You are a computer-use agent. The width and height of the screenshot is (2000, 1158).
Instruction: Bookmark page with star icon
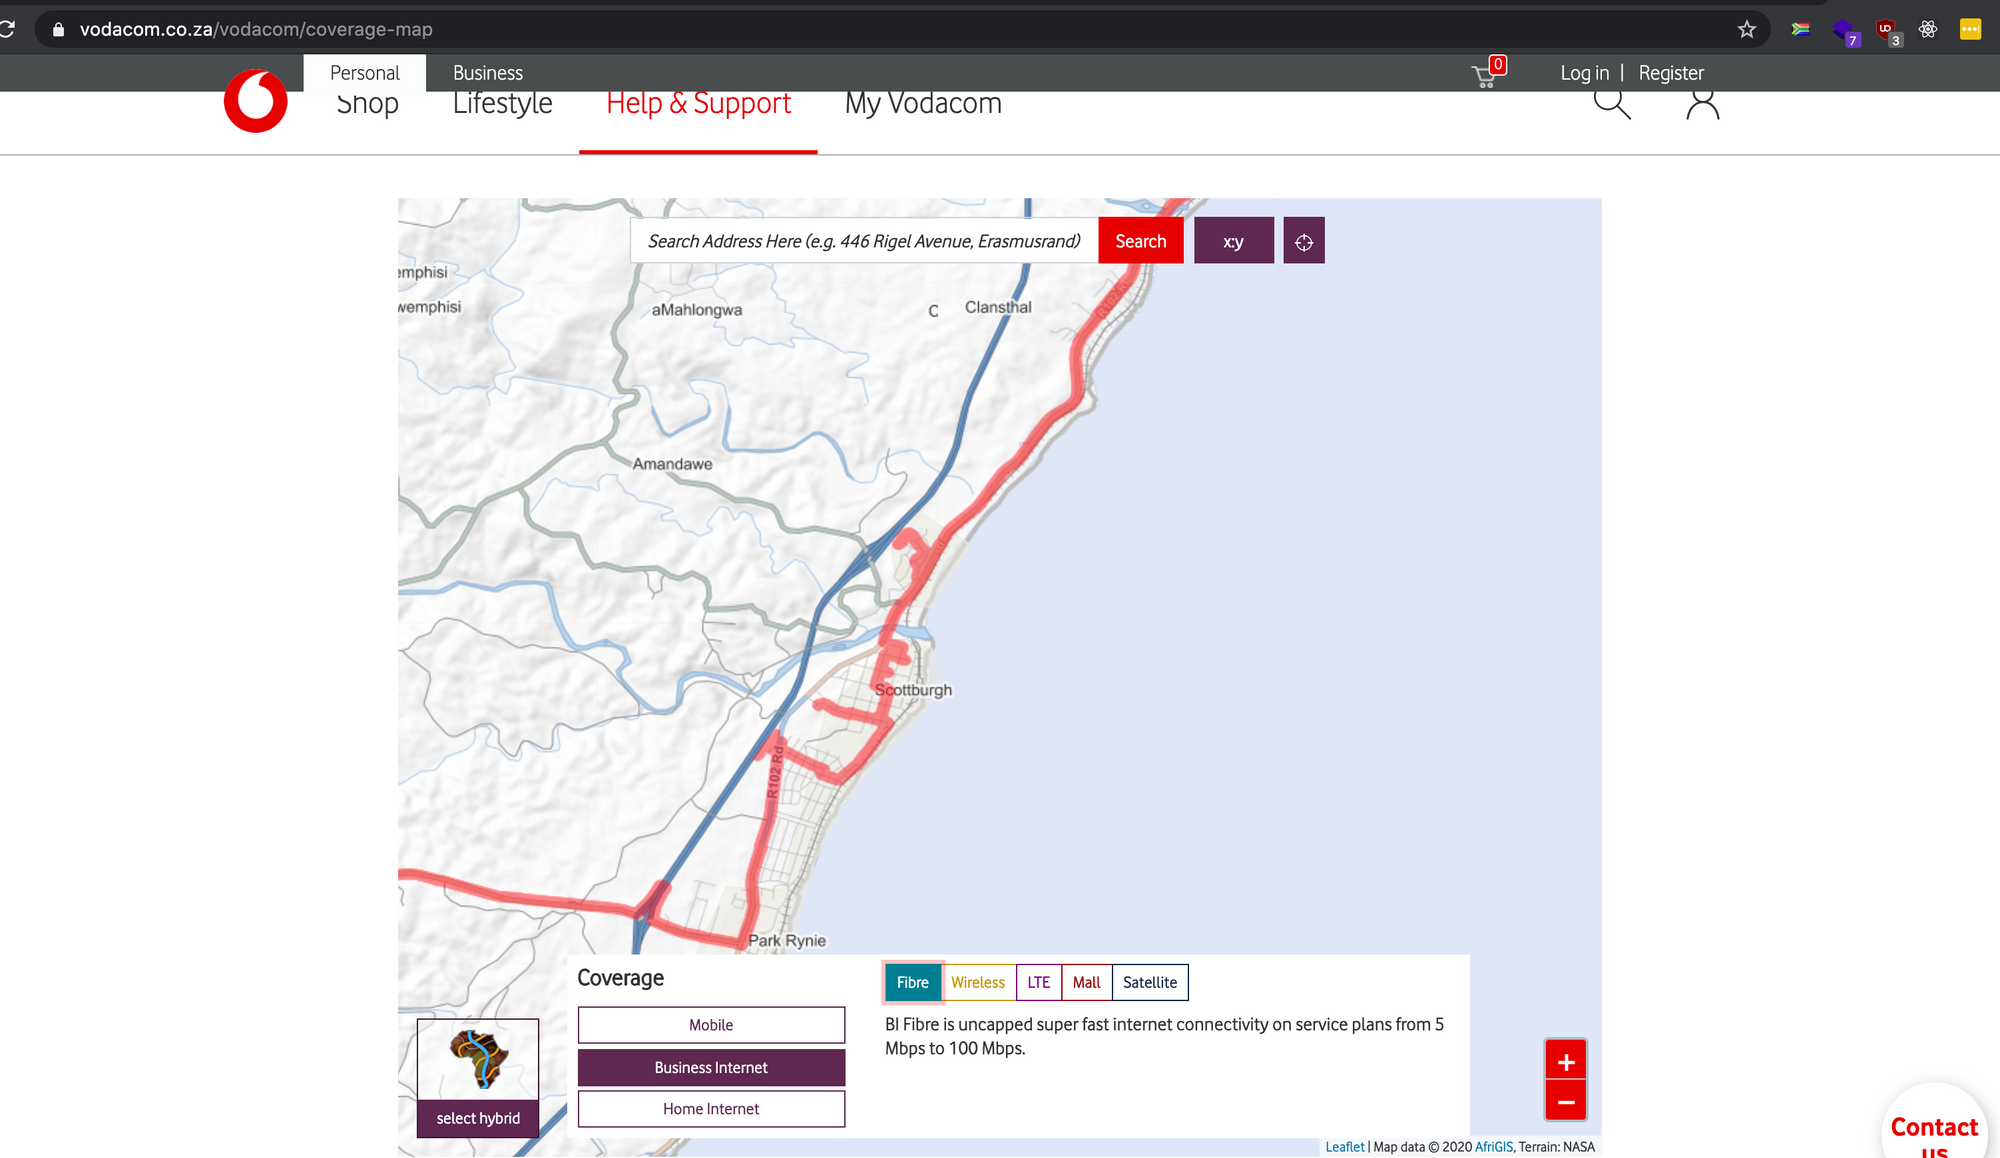tap(1747, 29)
